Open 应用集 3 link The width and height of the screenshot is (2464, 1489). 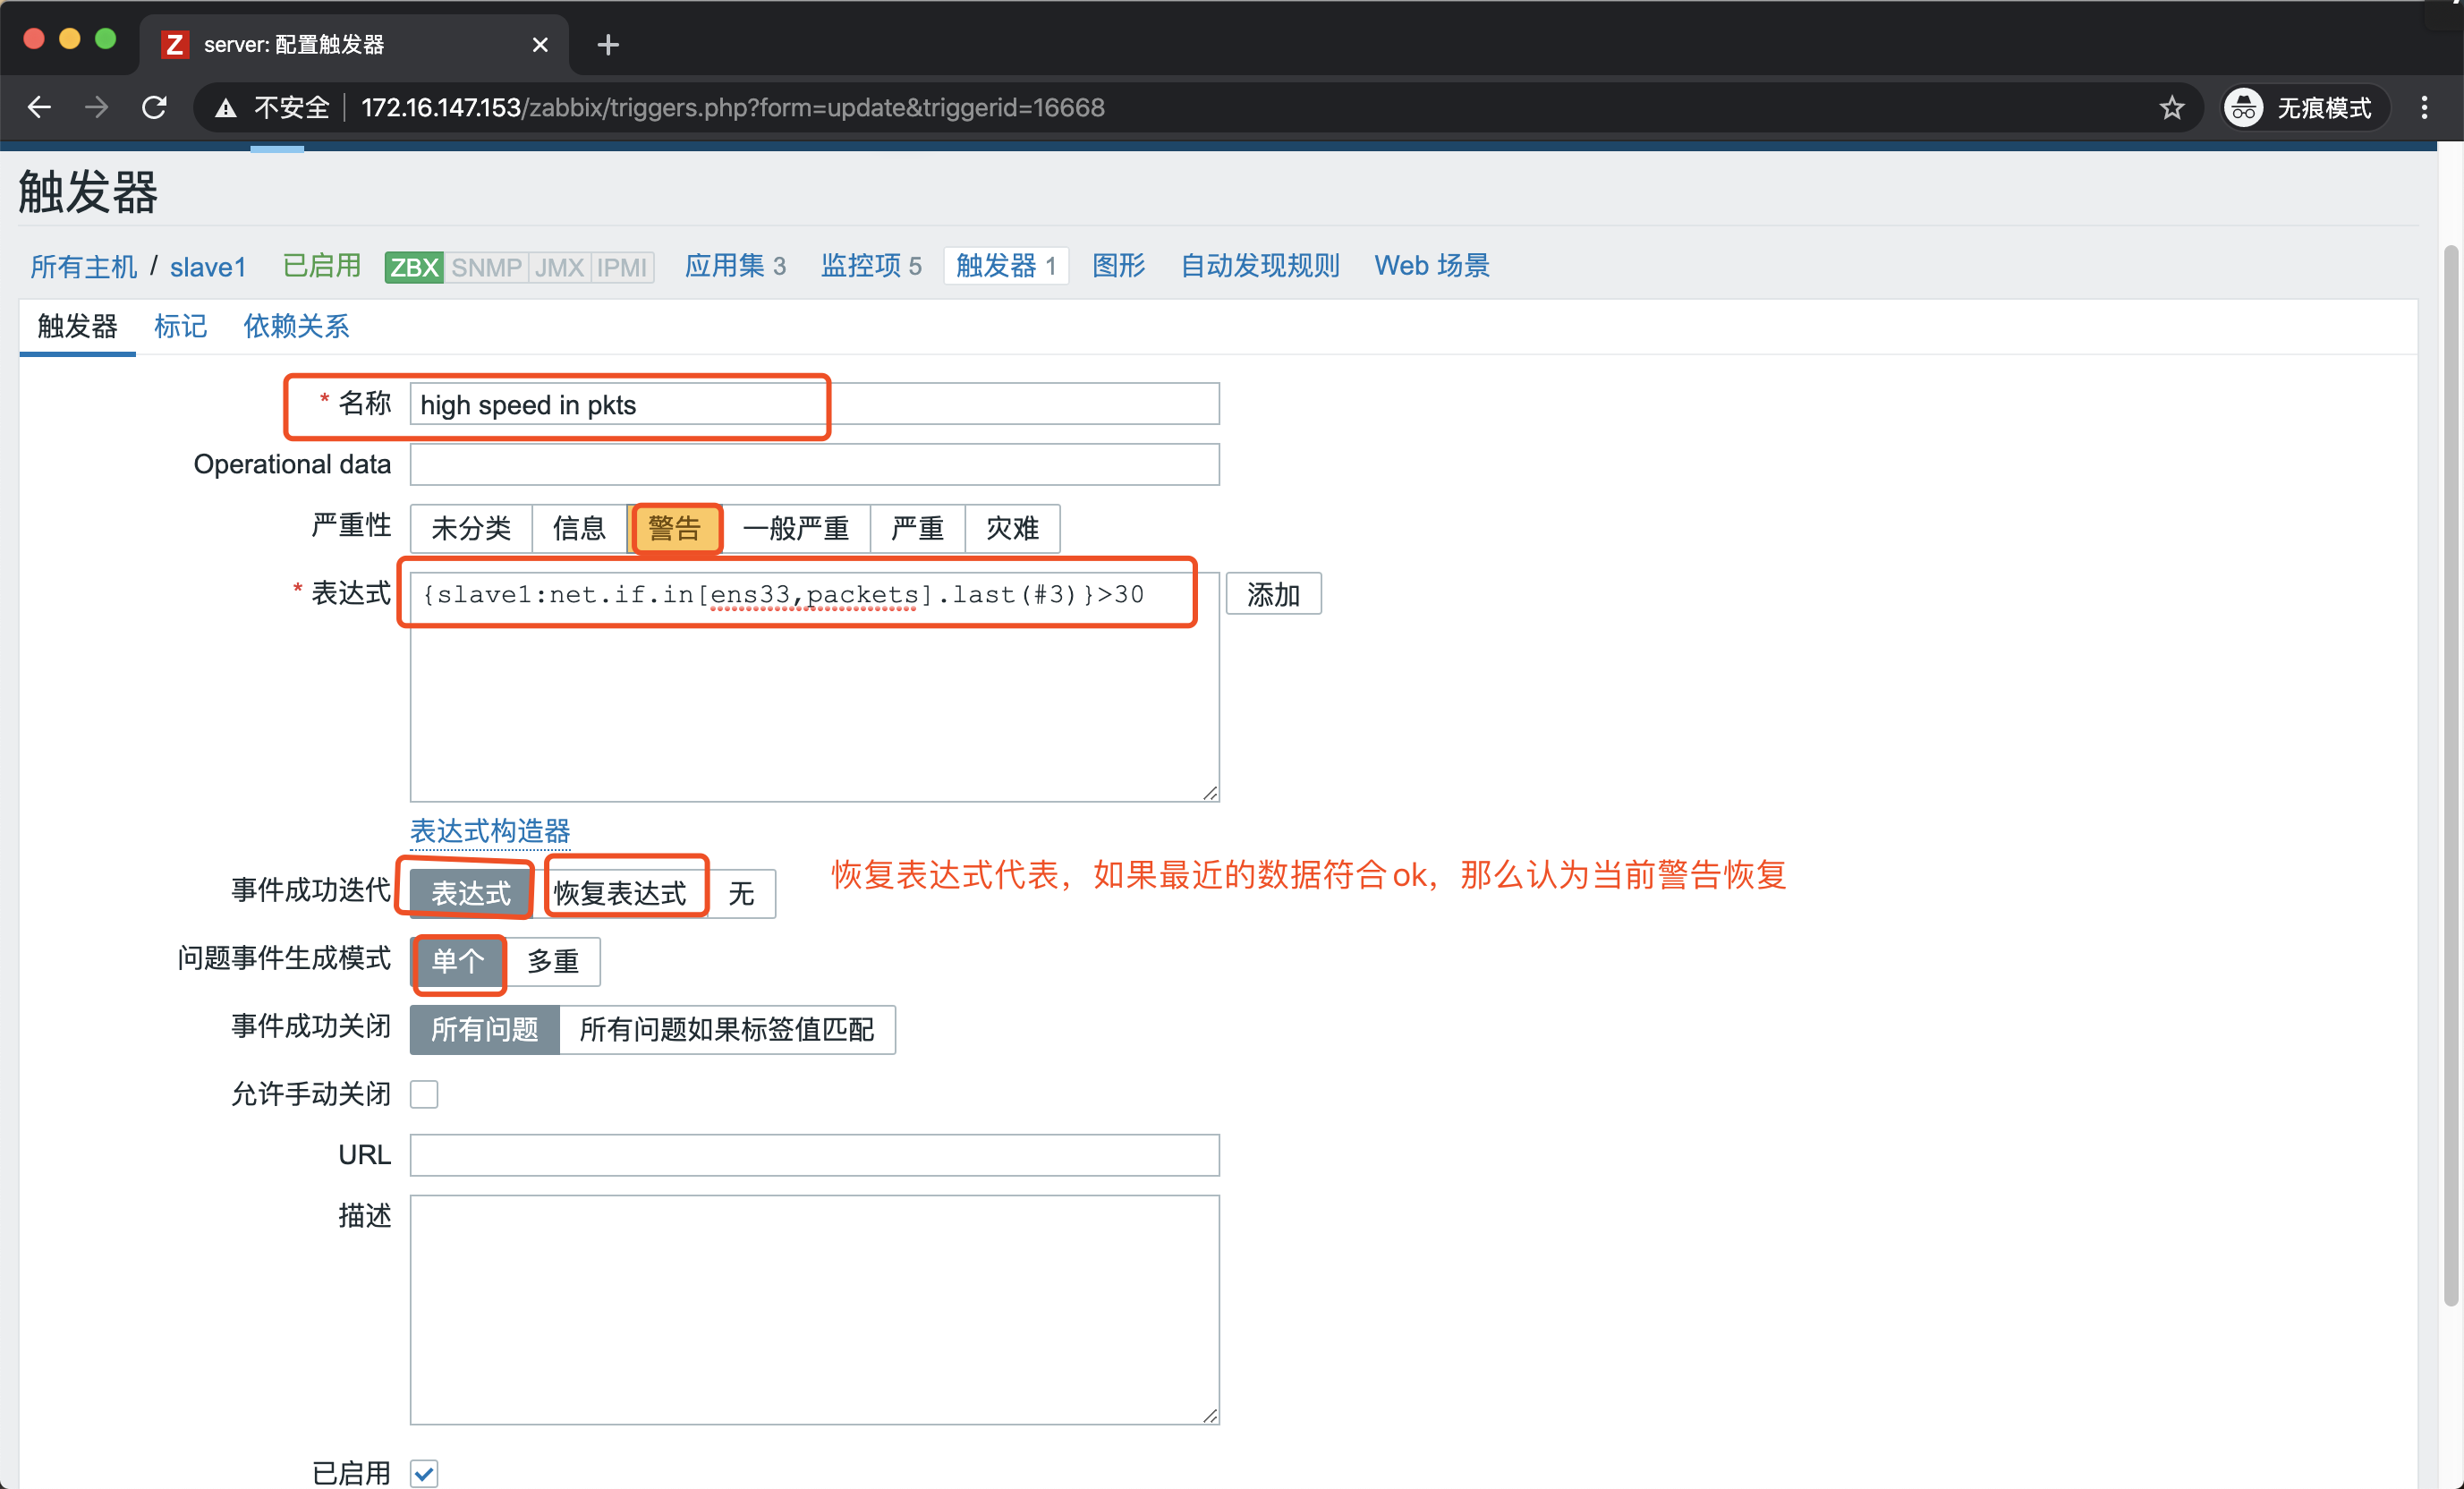tap(735, 266)
